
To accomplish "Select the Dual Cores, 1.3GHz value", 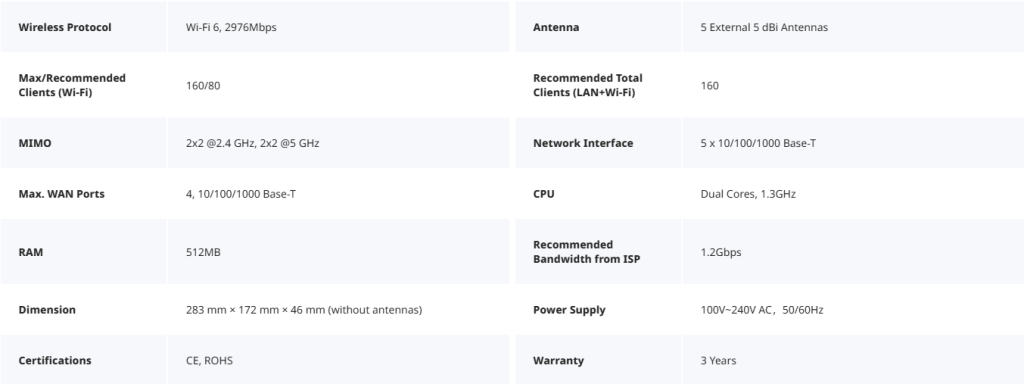I will [748, 194].
